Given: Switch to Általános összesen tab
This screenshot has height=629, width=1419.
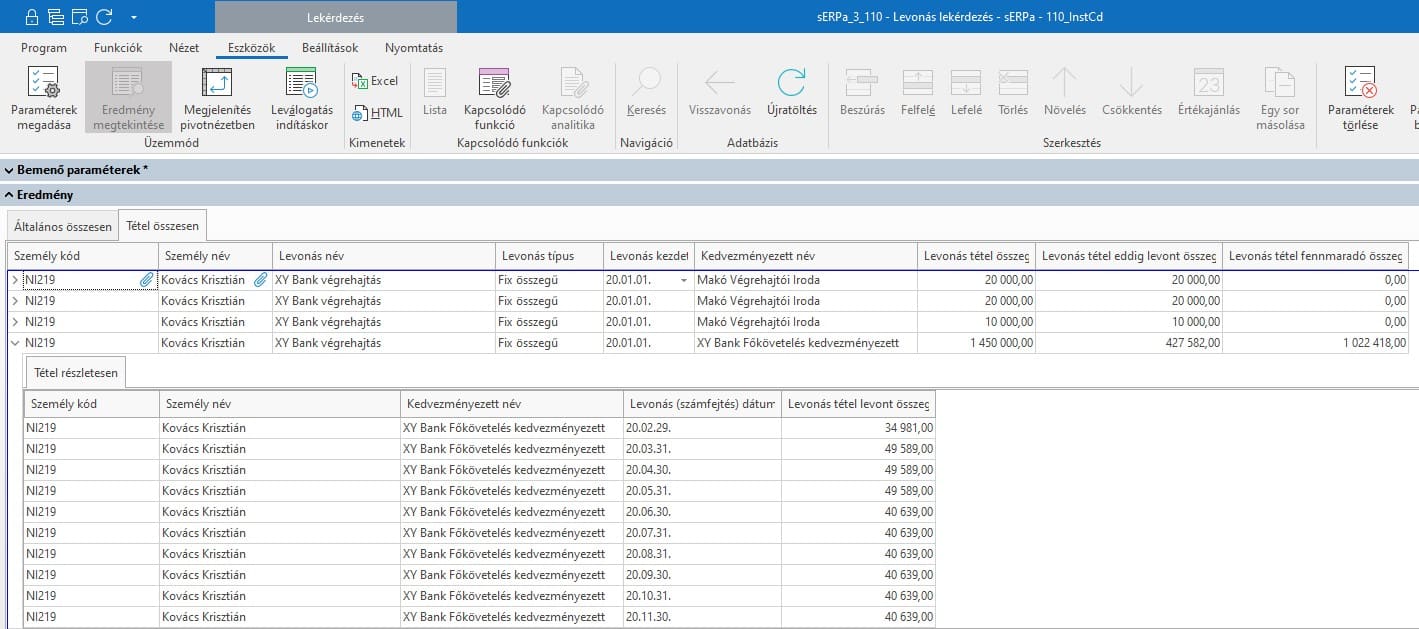Looking at the screenshot, I should [x=62, y=227].
